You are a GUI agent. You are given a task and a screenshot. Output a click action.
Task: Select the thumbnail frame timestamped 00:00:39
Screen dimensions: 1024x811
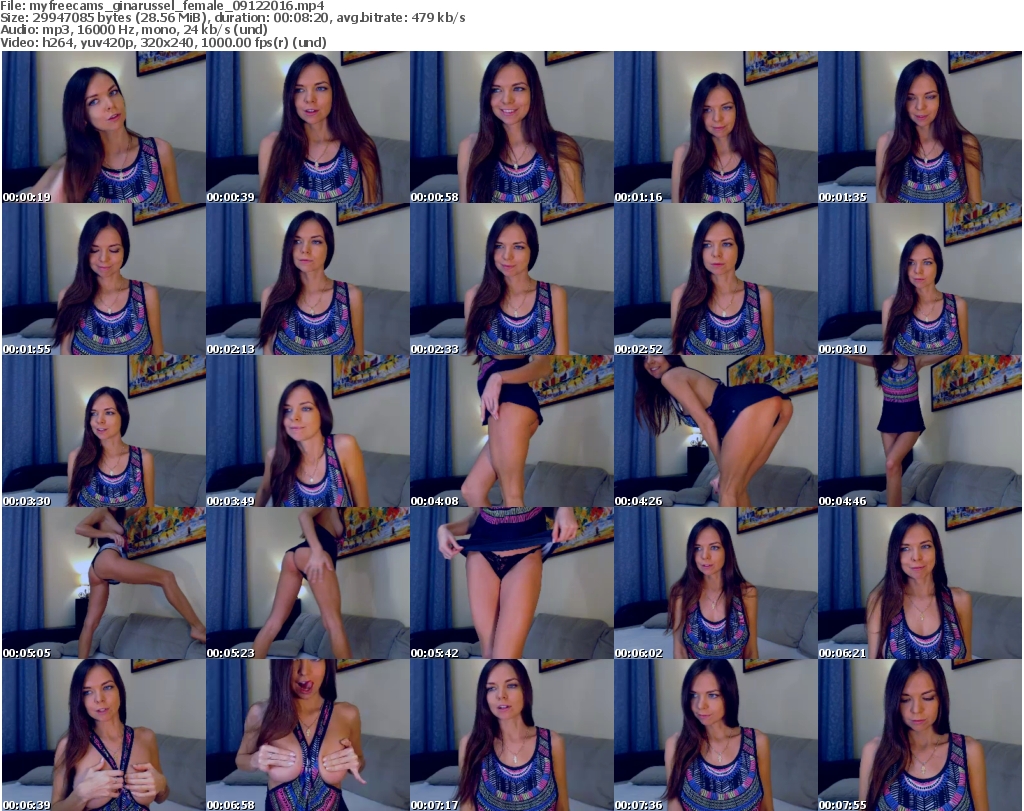308,127
